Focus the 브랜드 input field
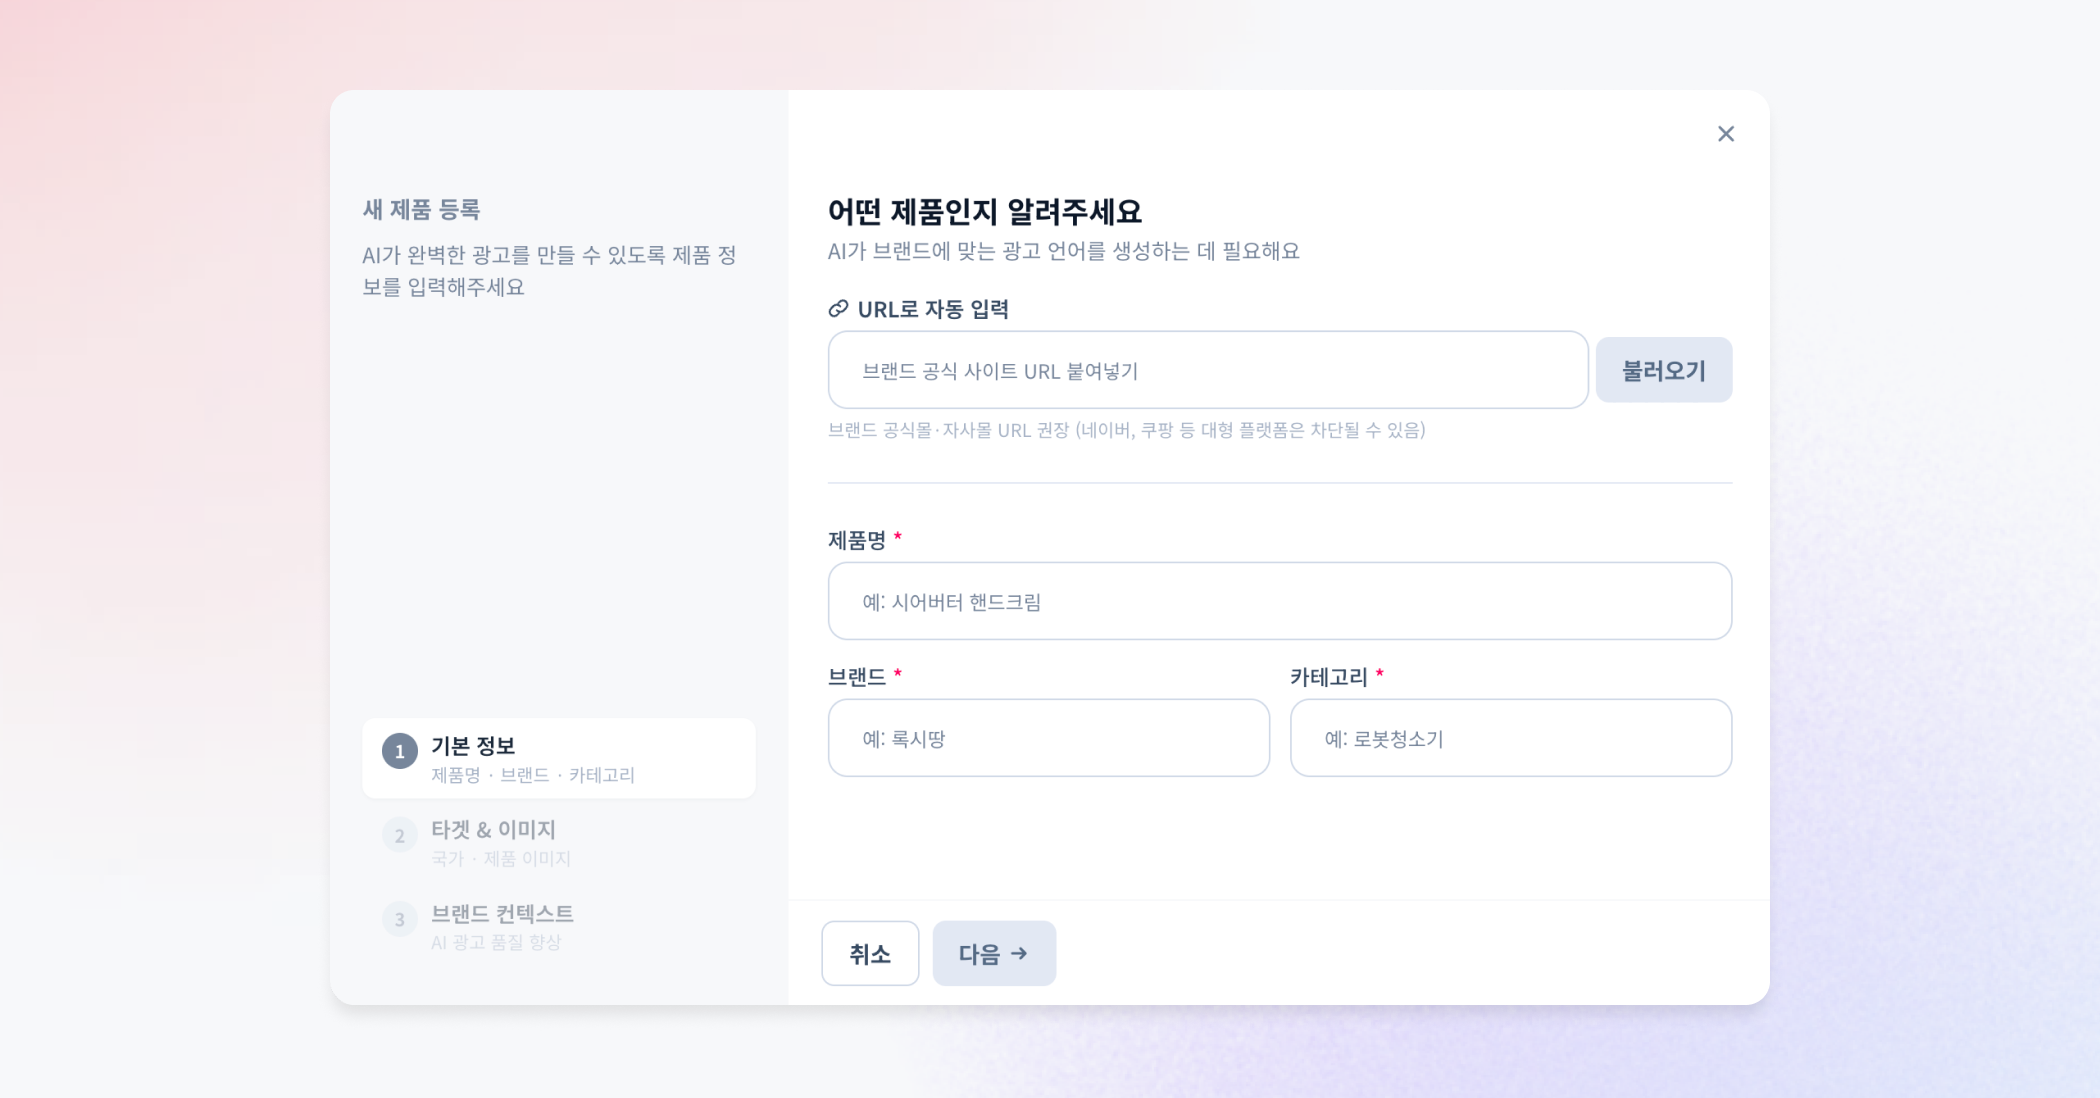The image size is (2100, 1098). coord(1049,738)
